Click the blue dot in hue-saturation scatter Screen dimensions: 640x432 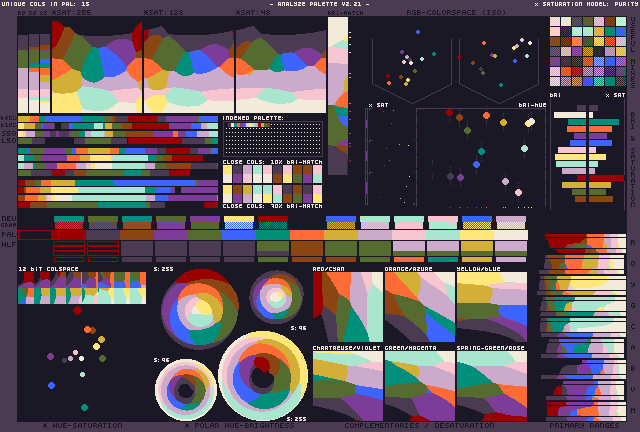(x=51, y=385)
